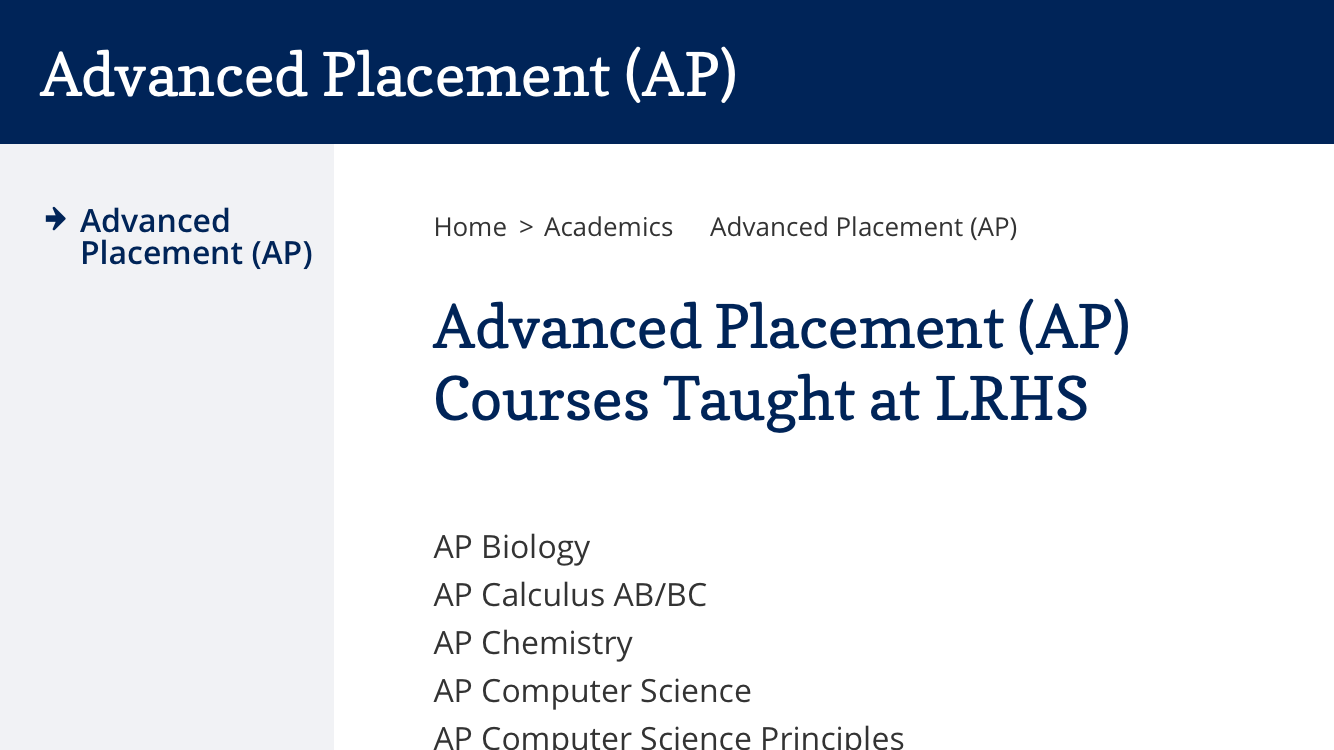Open the Academics breadcrumb link
Screen dimensions: 1334x750
(608, 227)
